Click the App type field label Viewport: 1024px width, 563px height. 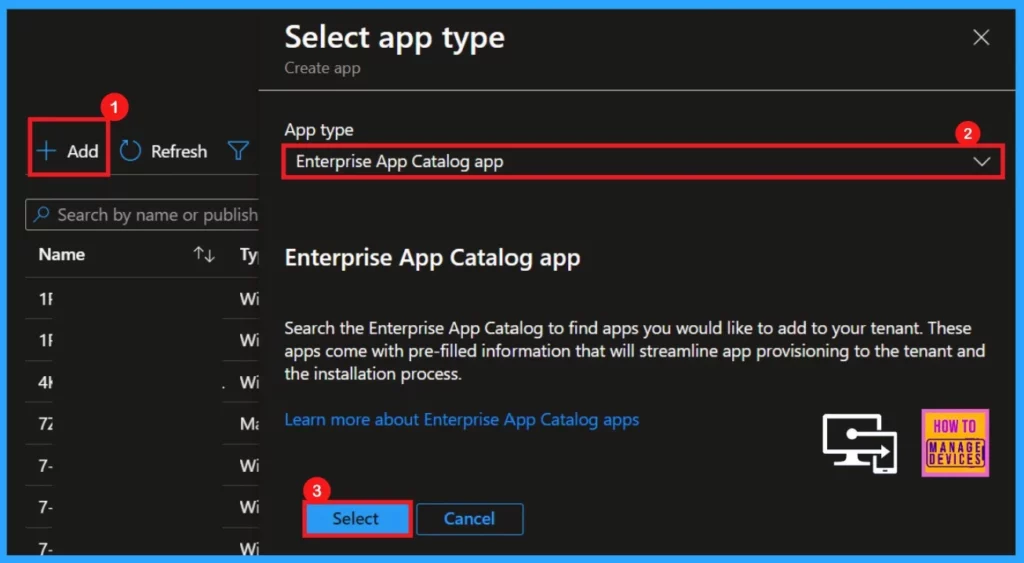pos(319,130)
